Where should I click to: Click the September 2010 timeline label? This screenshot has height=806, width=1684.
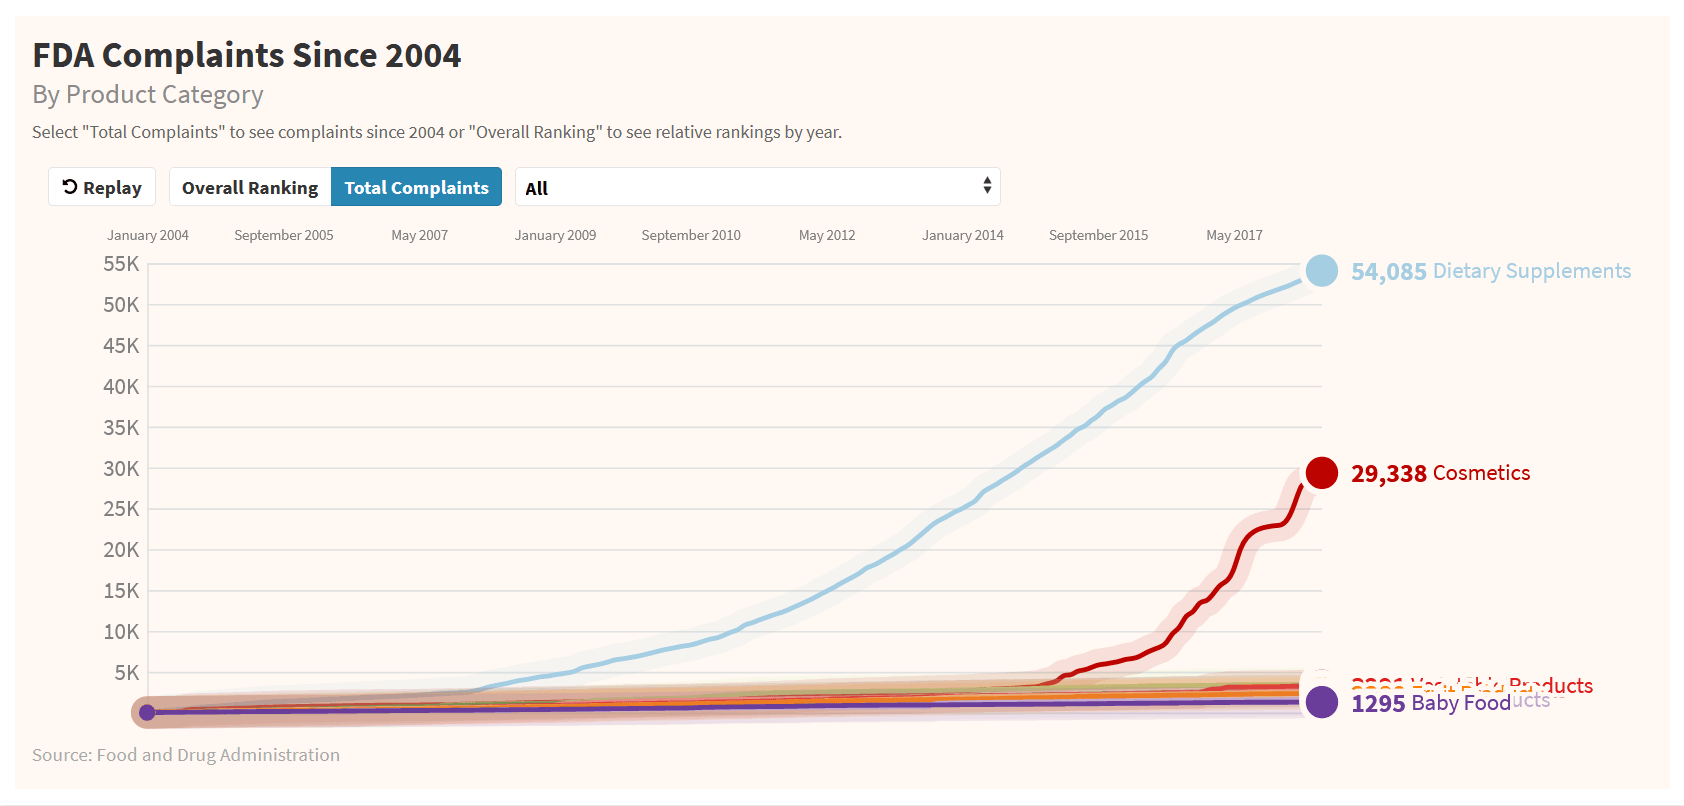[691, 235]
